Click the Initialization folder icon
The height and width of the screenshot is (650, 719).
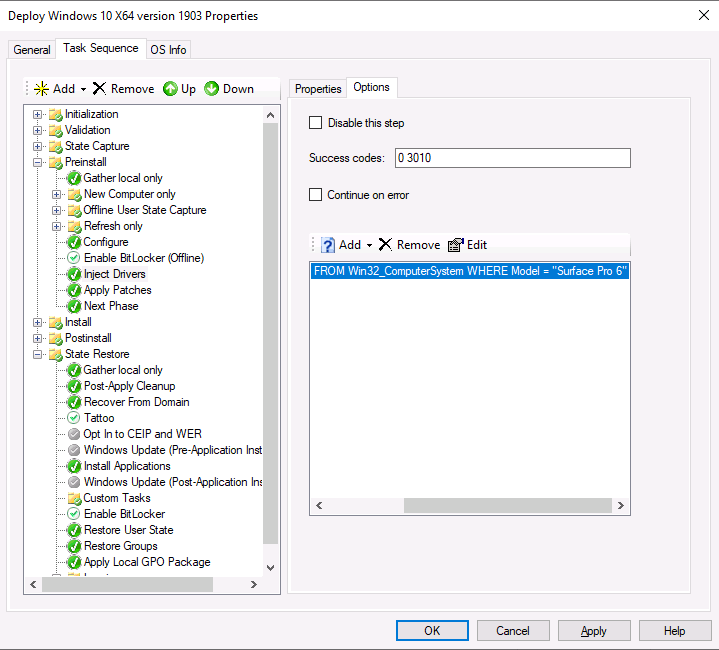[55, 115]
